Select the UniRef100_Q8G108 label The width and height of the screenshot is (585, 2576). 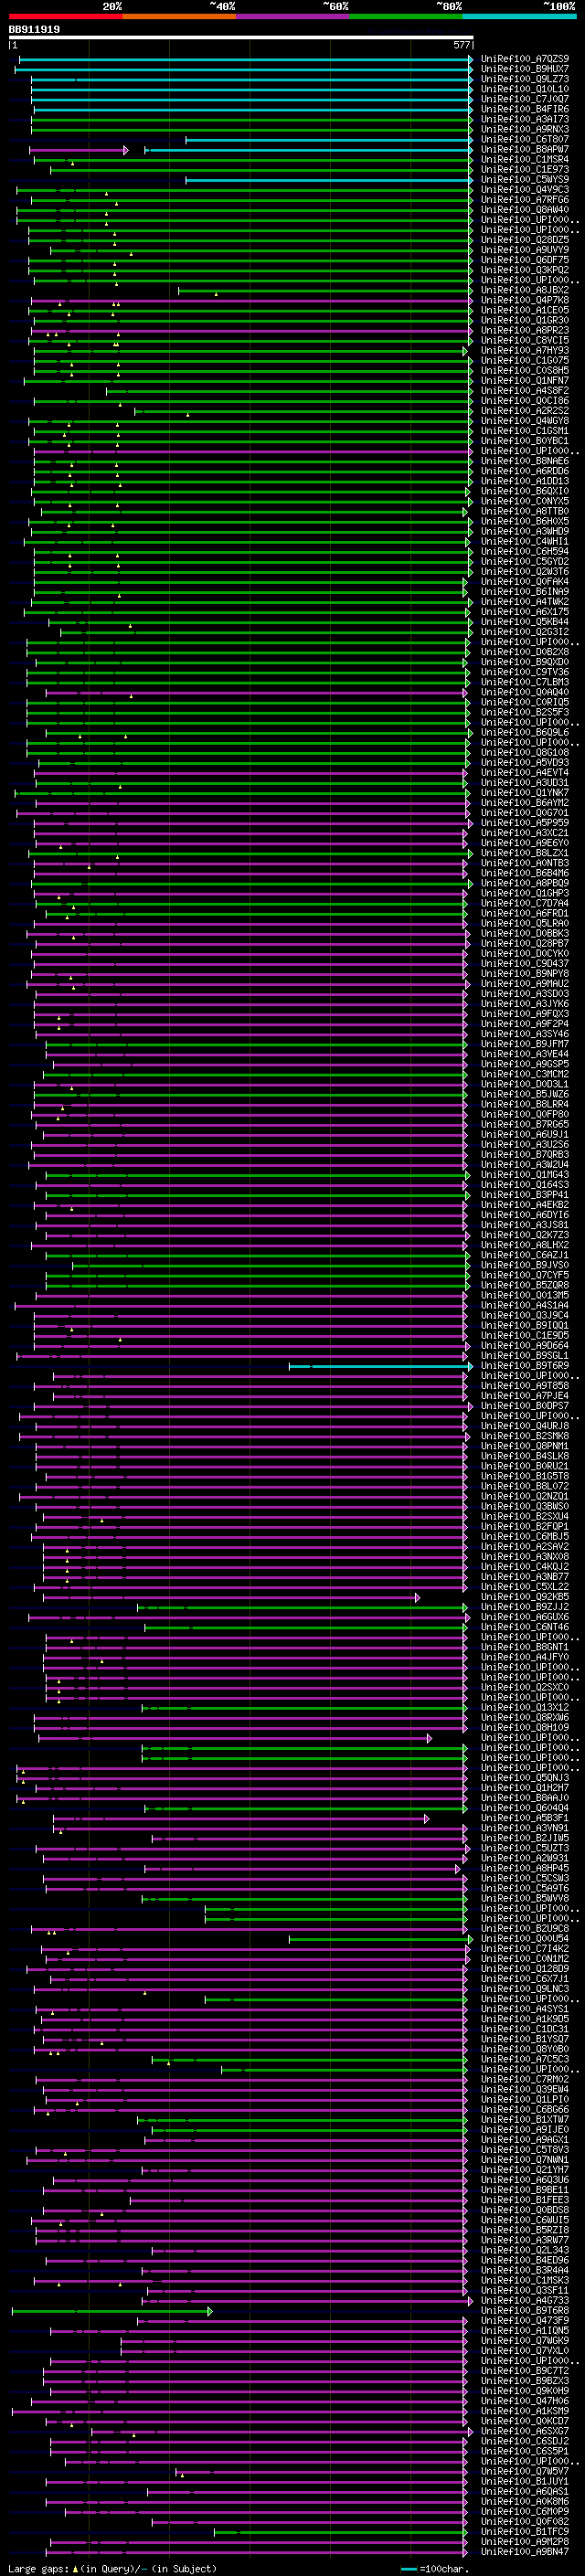coord(525,752)
